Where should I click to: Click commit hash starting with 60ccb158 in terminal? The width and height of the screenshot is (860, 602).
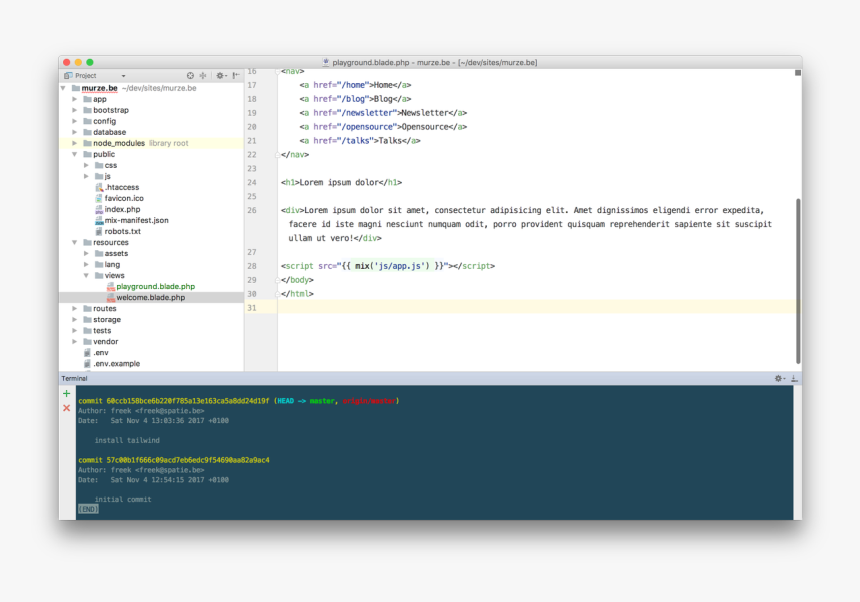pos(188,401)
